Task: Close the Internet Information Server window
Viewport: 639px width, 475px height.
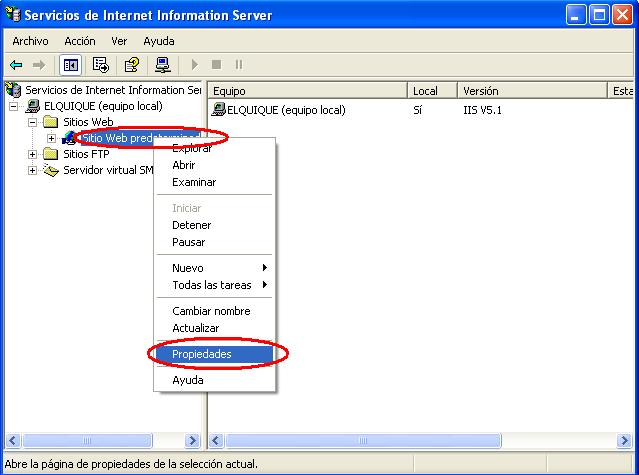Action: coord(623,15)
